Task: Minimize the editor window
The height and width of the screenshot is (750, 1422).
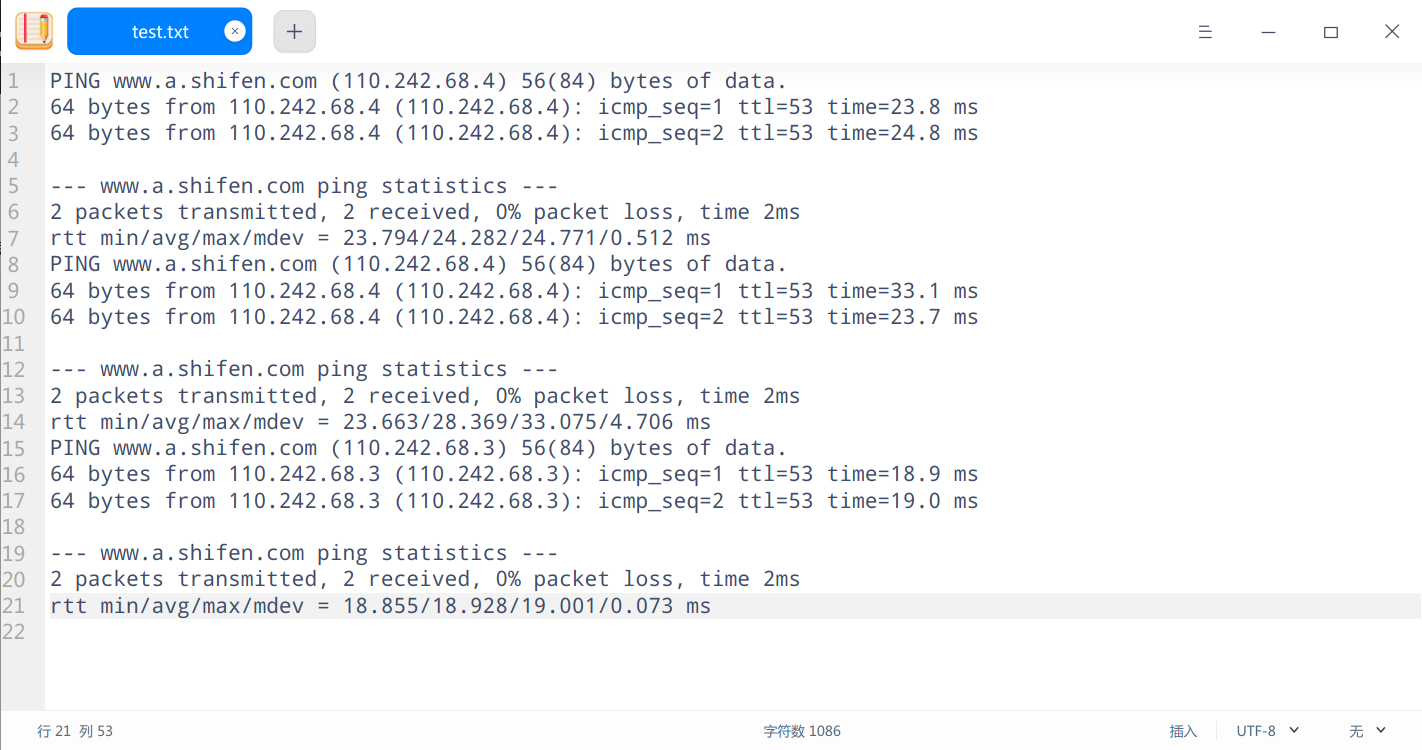Action: pos(1268,32)
